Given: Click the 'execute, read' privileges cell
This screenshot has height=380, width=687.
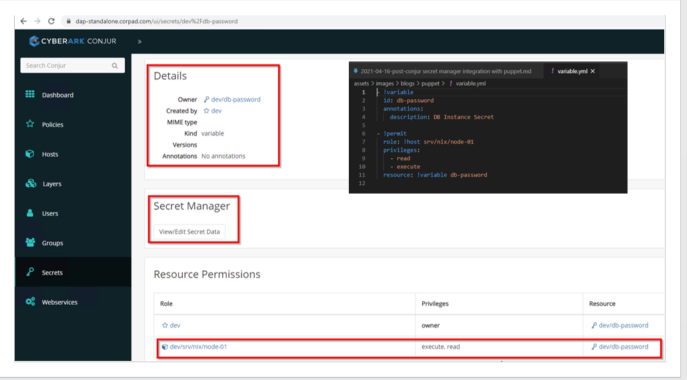Looking at the screenshot, I should click(440, 346).
